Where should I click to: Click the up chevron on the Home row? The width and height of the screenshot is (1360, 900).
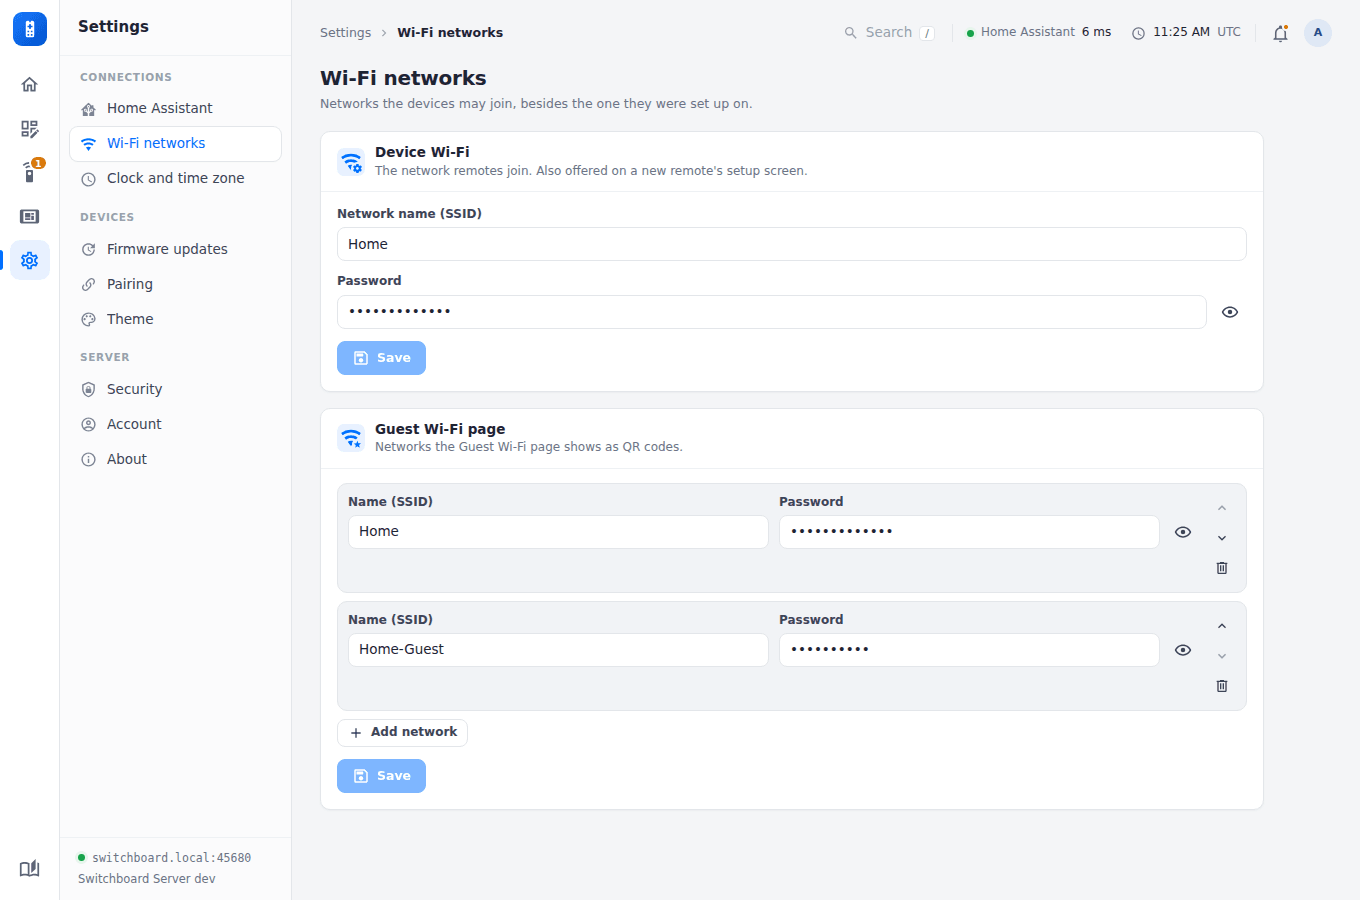click(1222, 508)
